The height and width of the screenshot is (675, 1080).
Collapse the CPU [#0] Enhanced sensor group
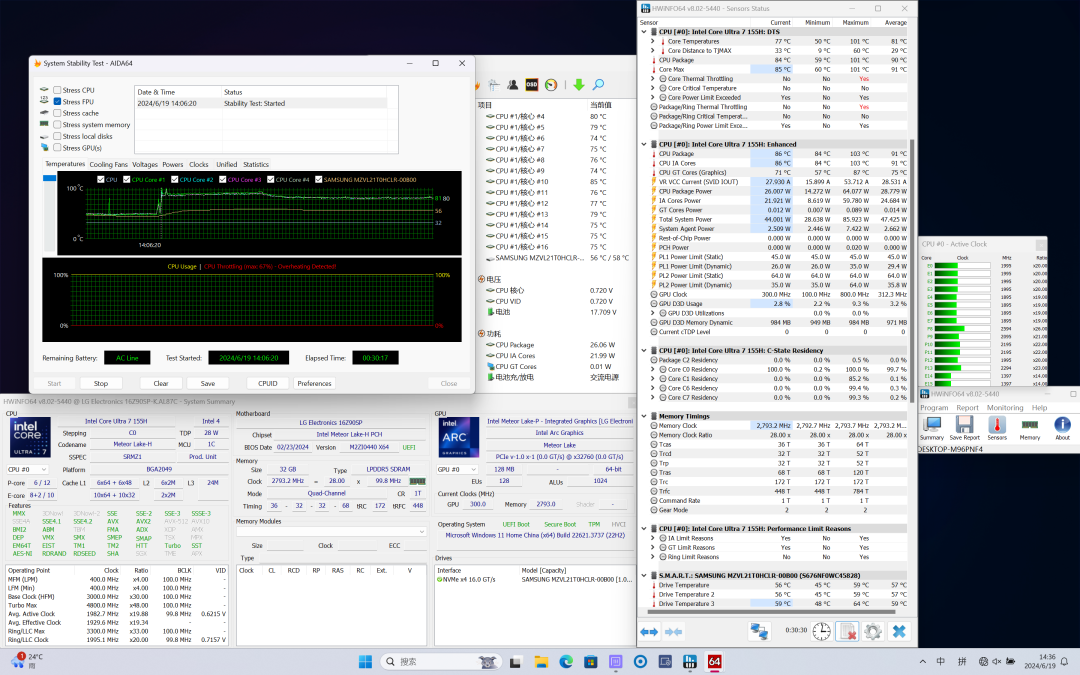[x=644, y=145]
